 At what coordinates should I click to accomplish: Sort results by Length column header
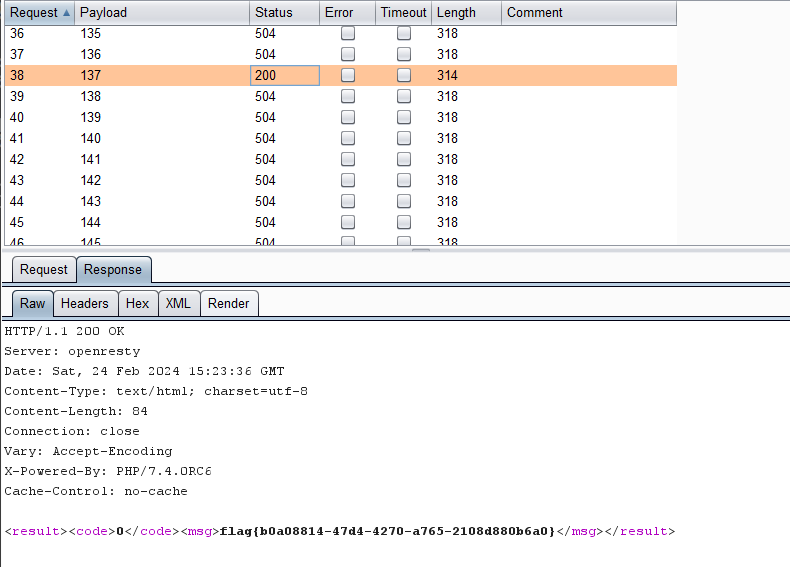click(x=465, y=13)
